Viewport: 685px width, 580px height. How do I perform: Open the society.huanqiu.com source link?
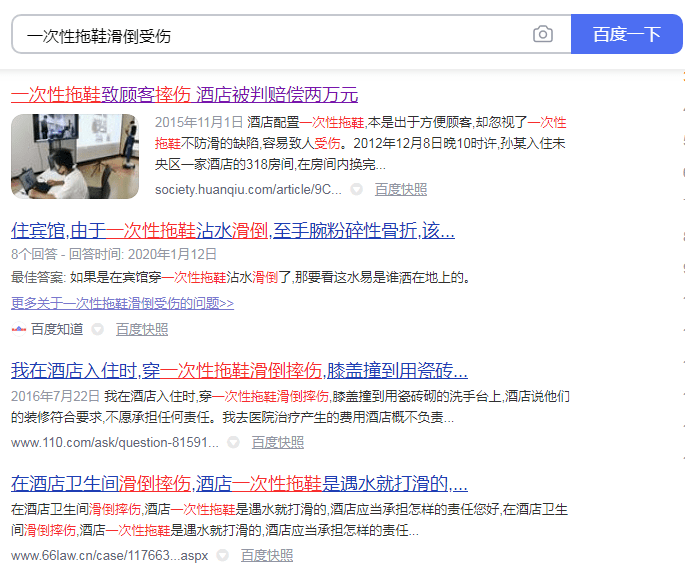coord(247,189)
